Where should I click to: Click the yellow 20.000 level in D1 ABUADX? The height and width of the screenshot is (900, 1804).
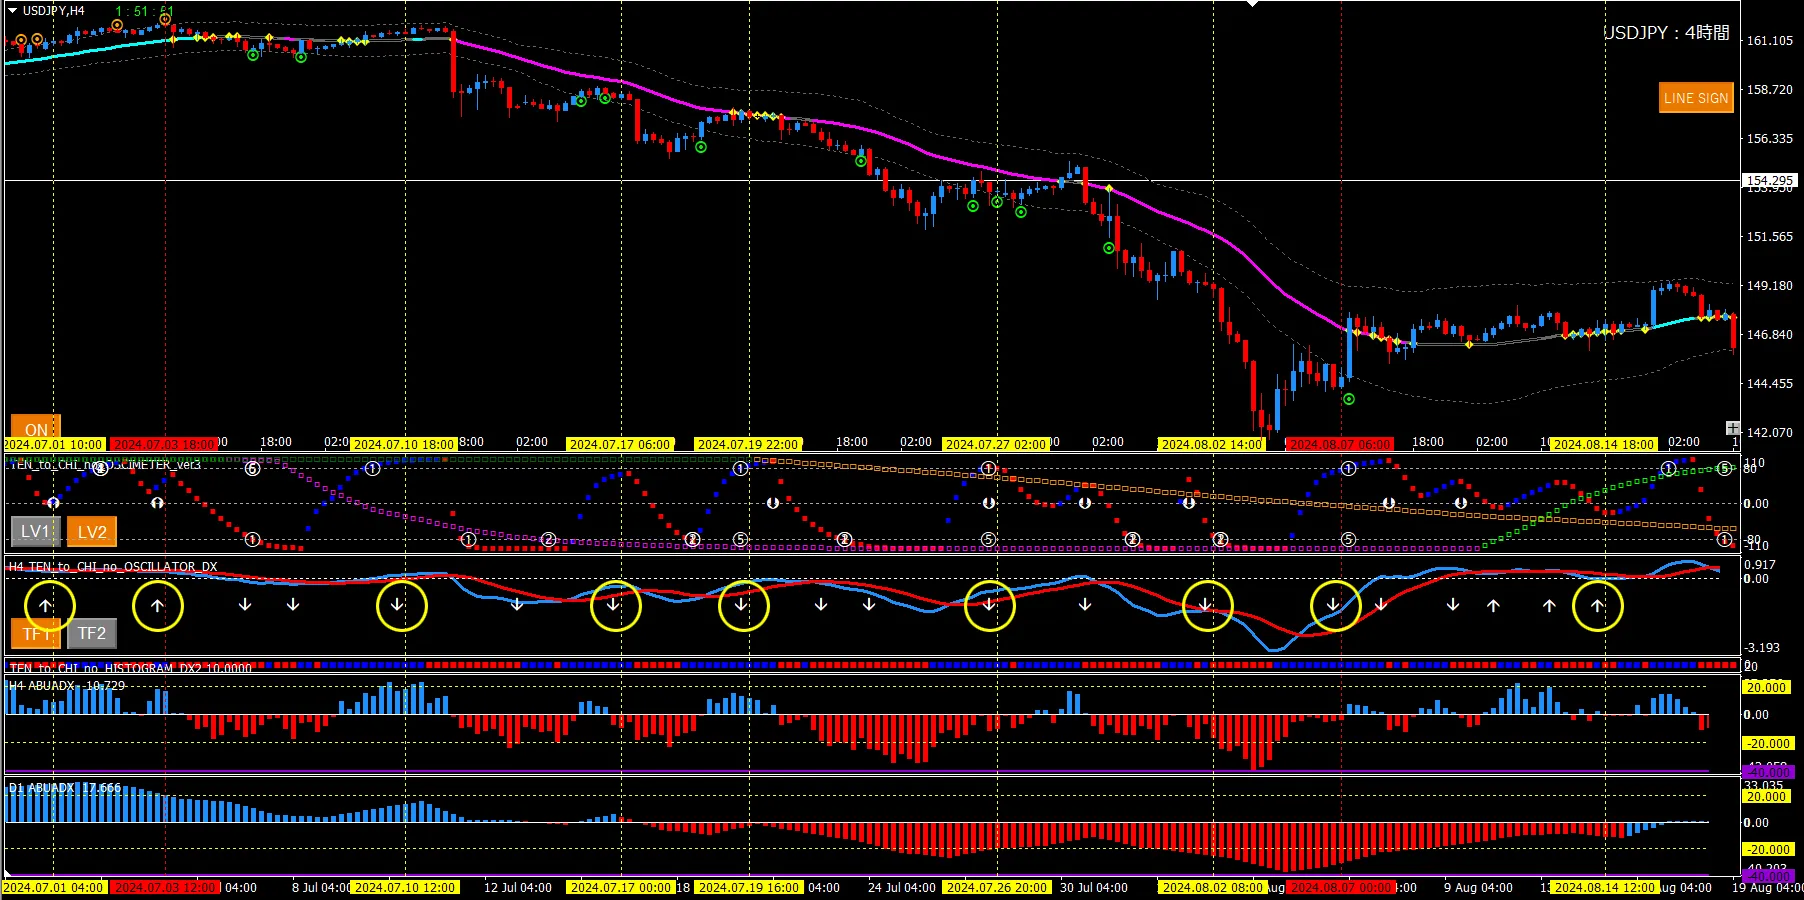1767,797
